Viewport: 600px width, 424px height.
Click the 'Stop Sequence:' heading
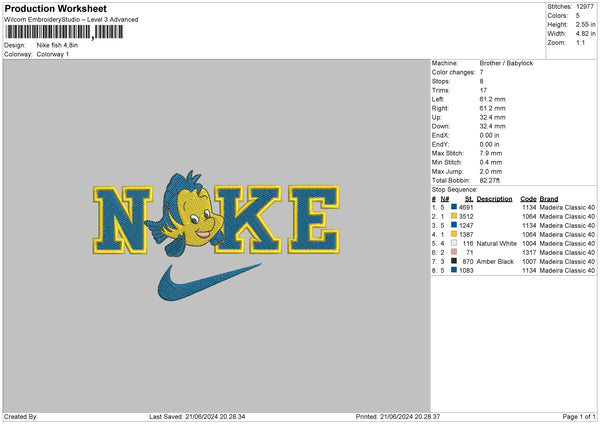(x=455, y=190)
